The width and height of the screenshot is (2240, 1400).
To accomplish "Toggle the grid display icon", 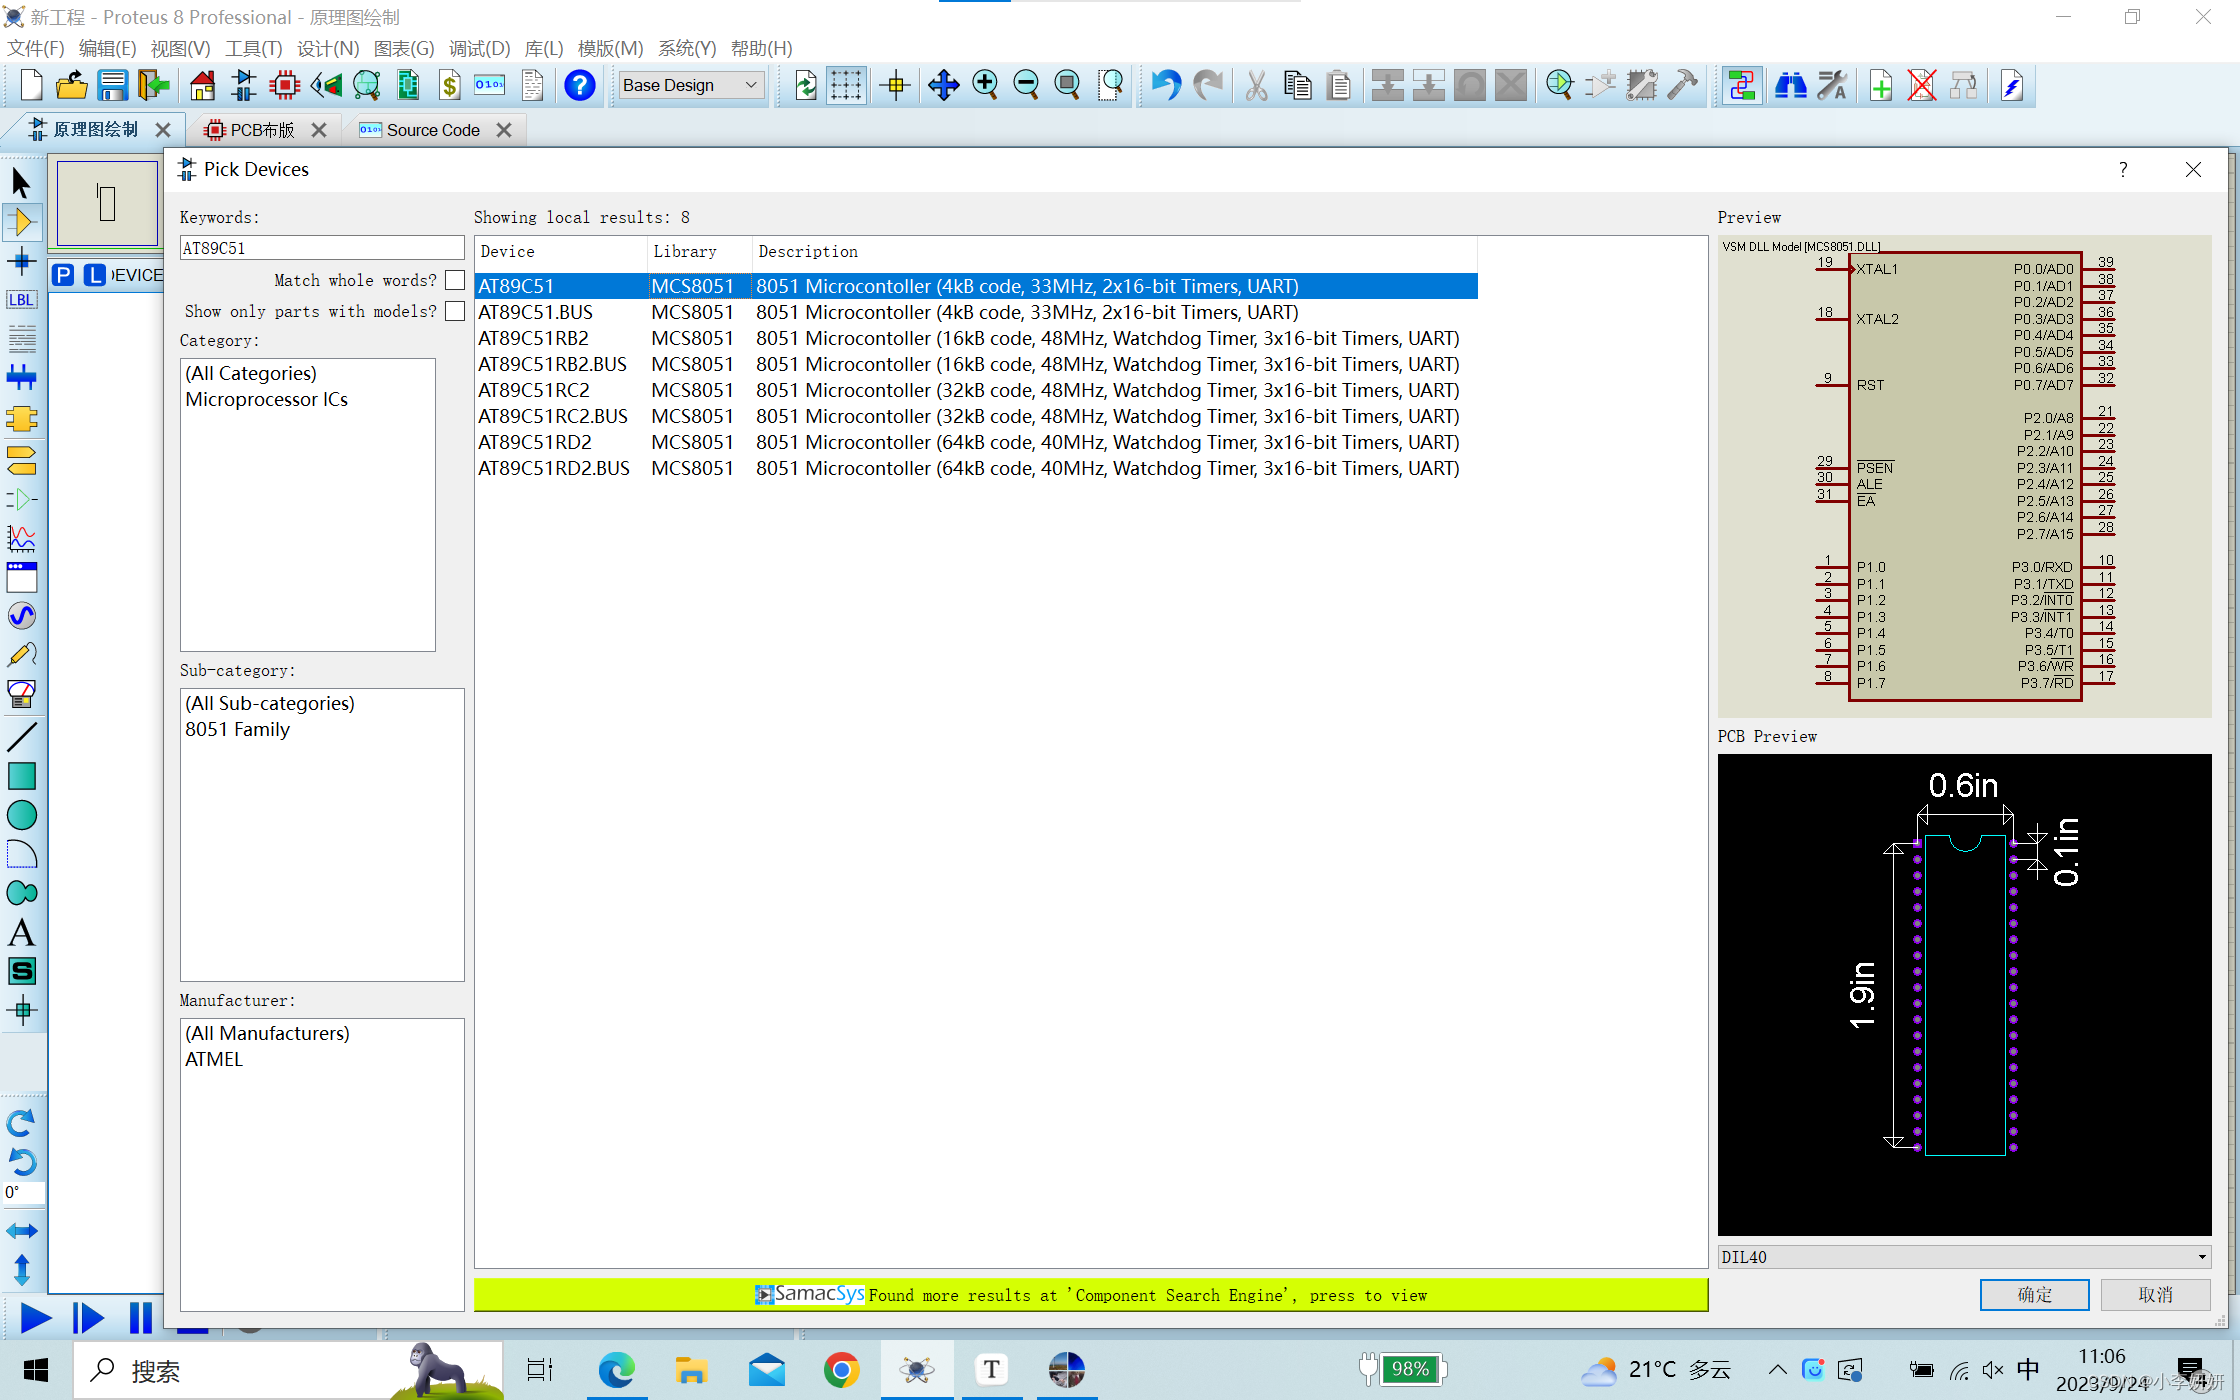I will 846,86.
